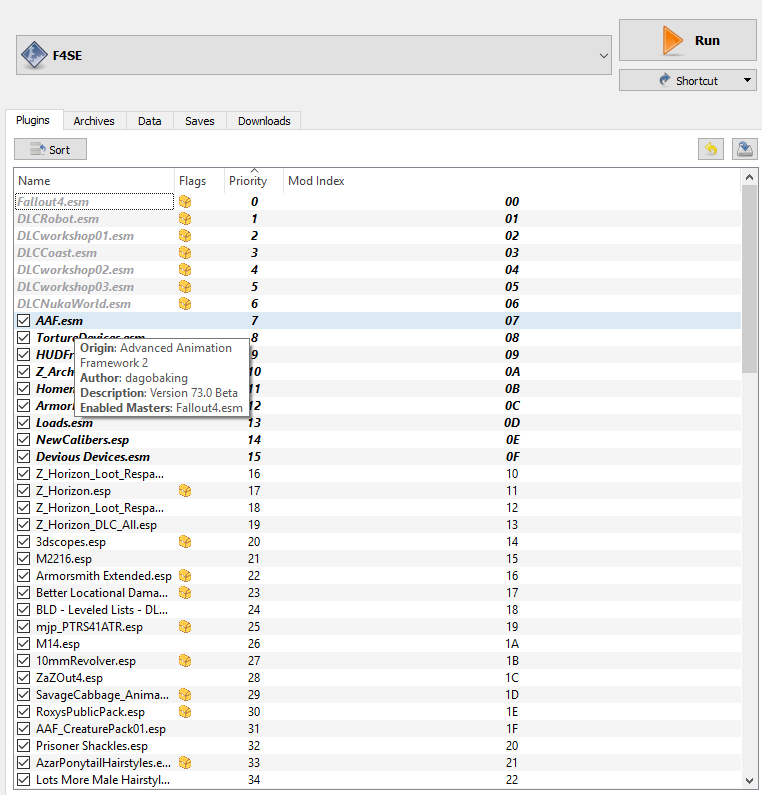
Task: Uncheck Prisoner Shackles.esp
Action: coord(23,746)
